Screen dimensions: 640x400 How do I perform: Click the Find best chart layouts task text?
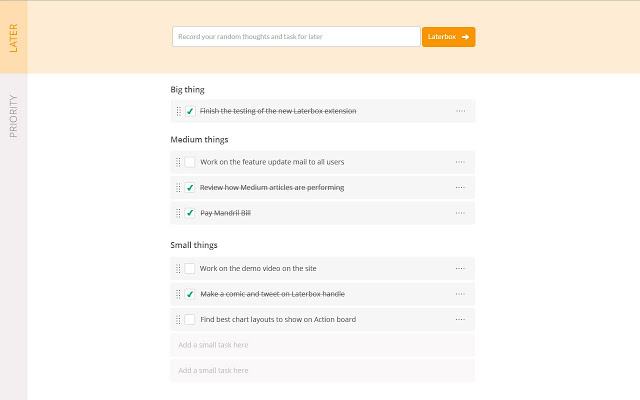(278, 320)
